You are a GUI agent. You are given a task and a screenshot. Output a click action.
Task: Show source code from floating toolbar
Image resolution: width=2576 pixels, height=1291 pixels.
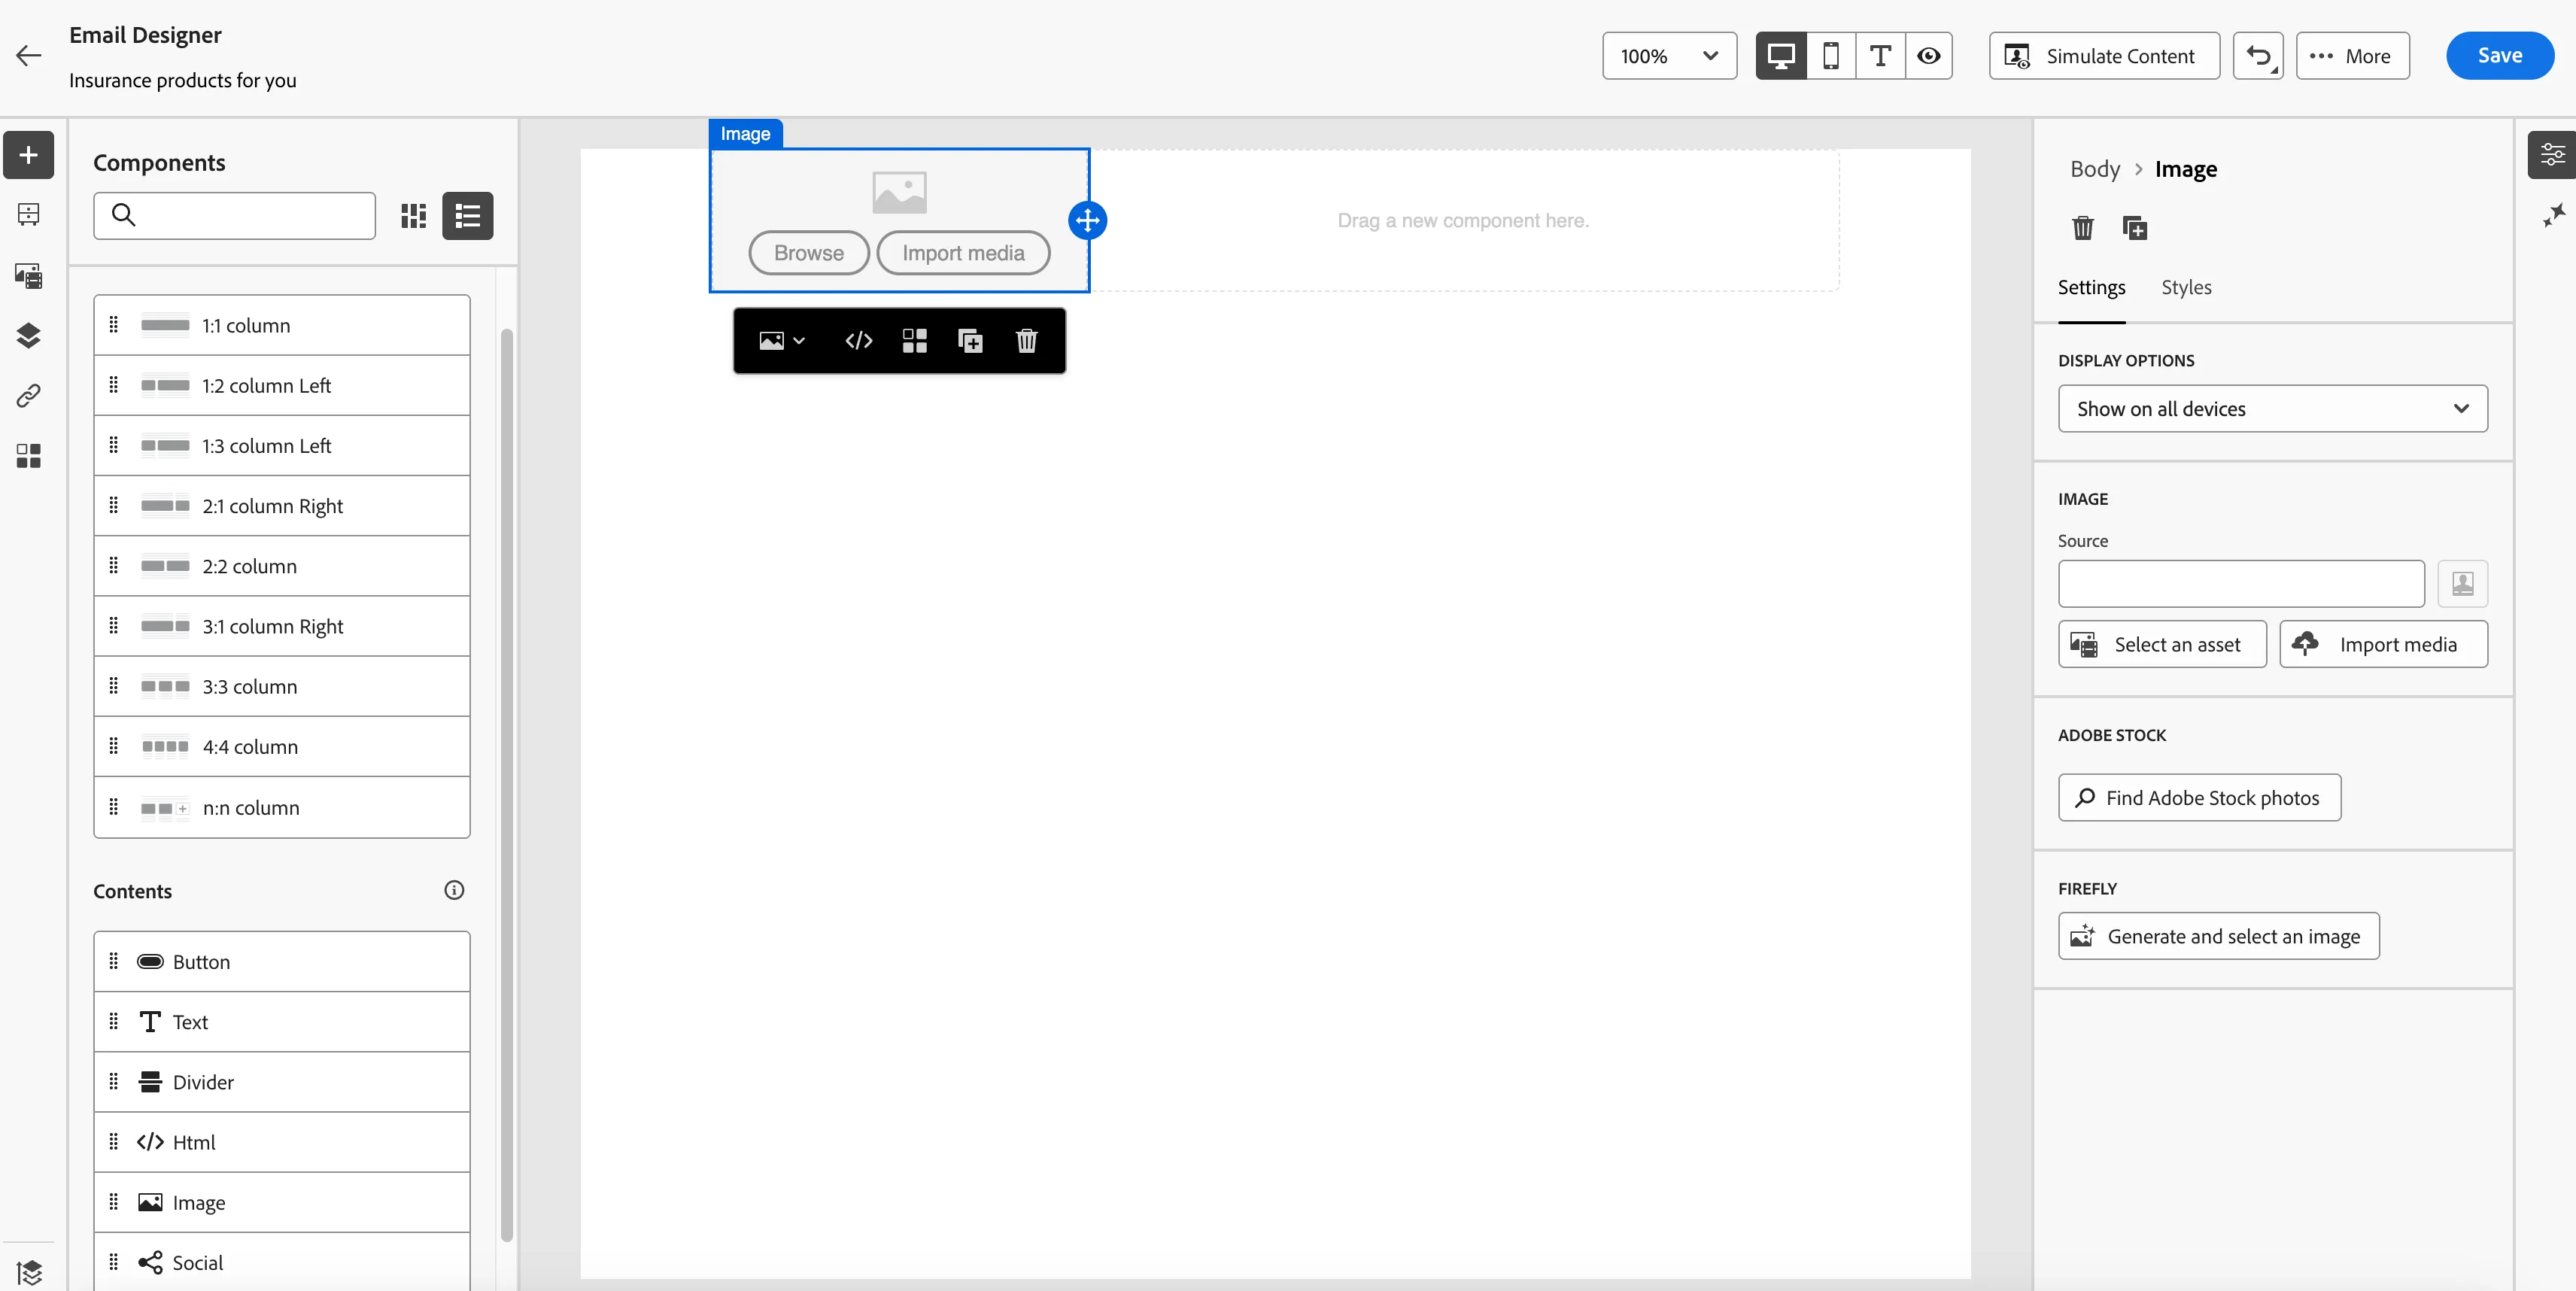tap(859, 341)
